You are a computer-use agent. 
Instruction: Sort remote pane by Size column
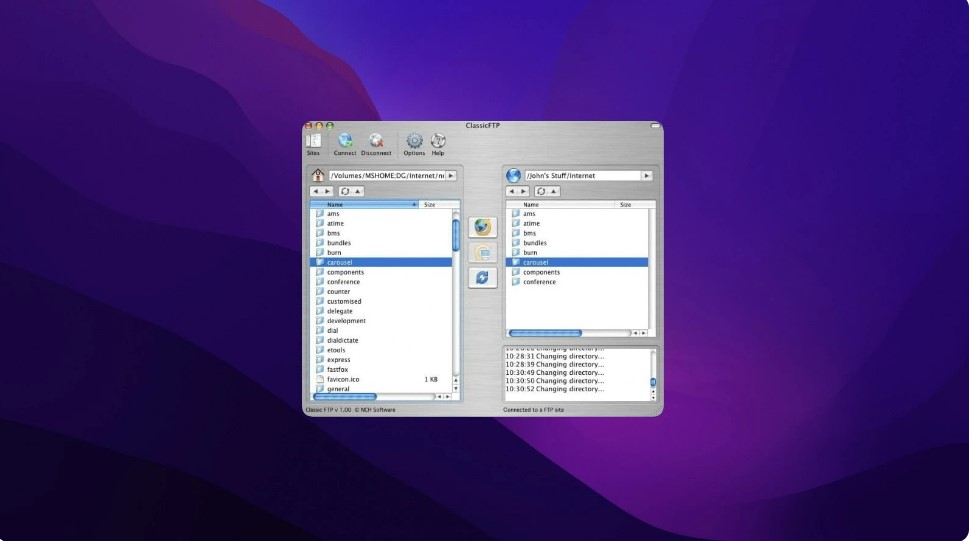(635, 205)
